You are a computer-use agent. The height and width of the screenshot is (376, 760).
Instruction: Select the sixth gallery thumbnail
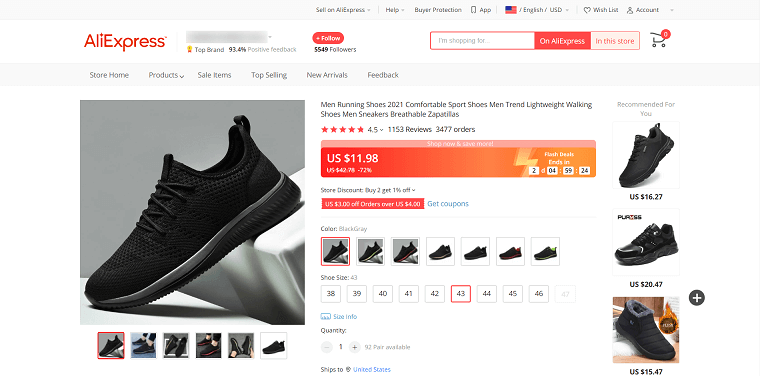point(274,345)
